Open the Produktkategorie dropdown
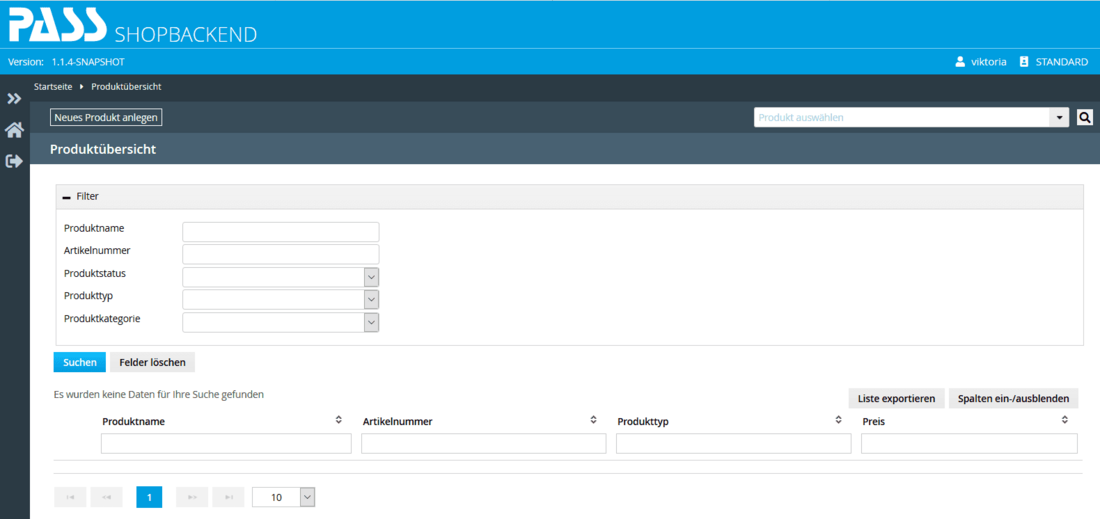This screenshot has height=519, width=1100. [372, 322]
